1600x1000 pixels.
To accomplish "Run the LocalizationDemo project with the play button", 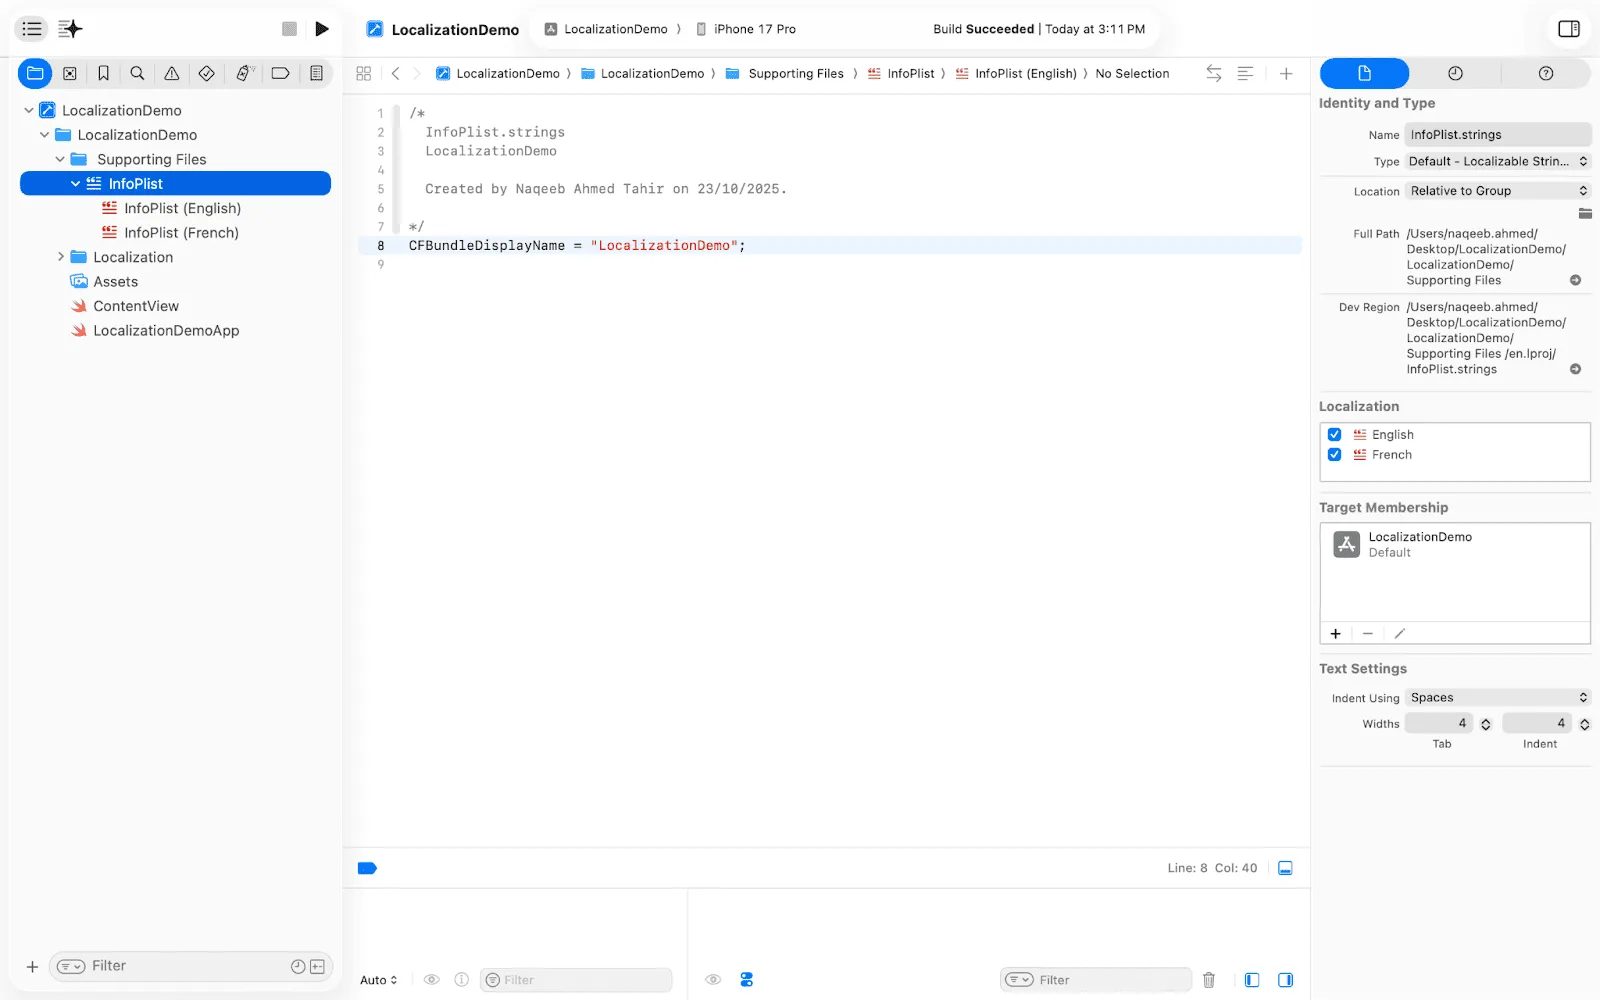I will pos(321,28).
